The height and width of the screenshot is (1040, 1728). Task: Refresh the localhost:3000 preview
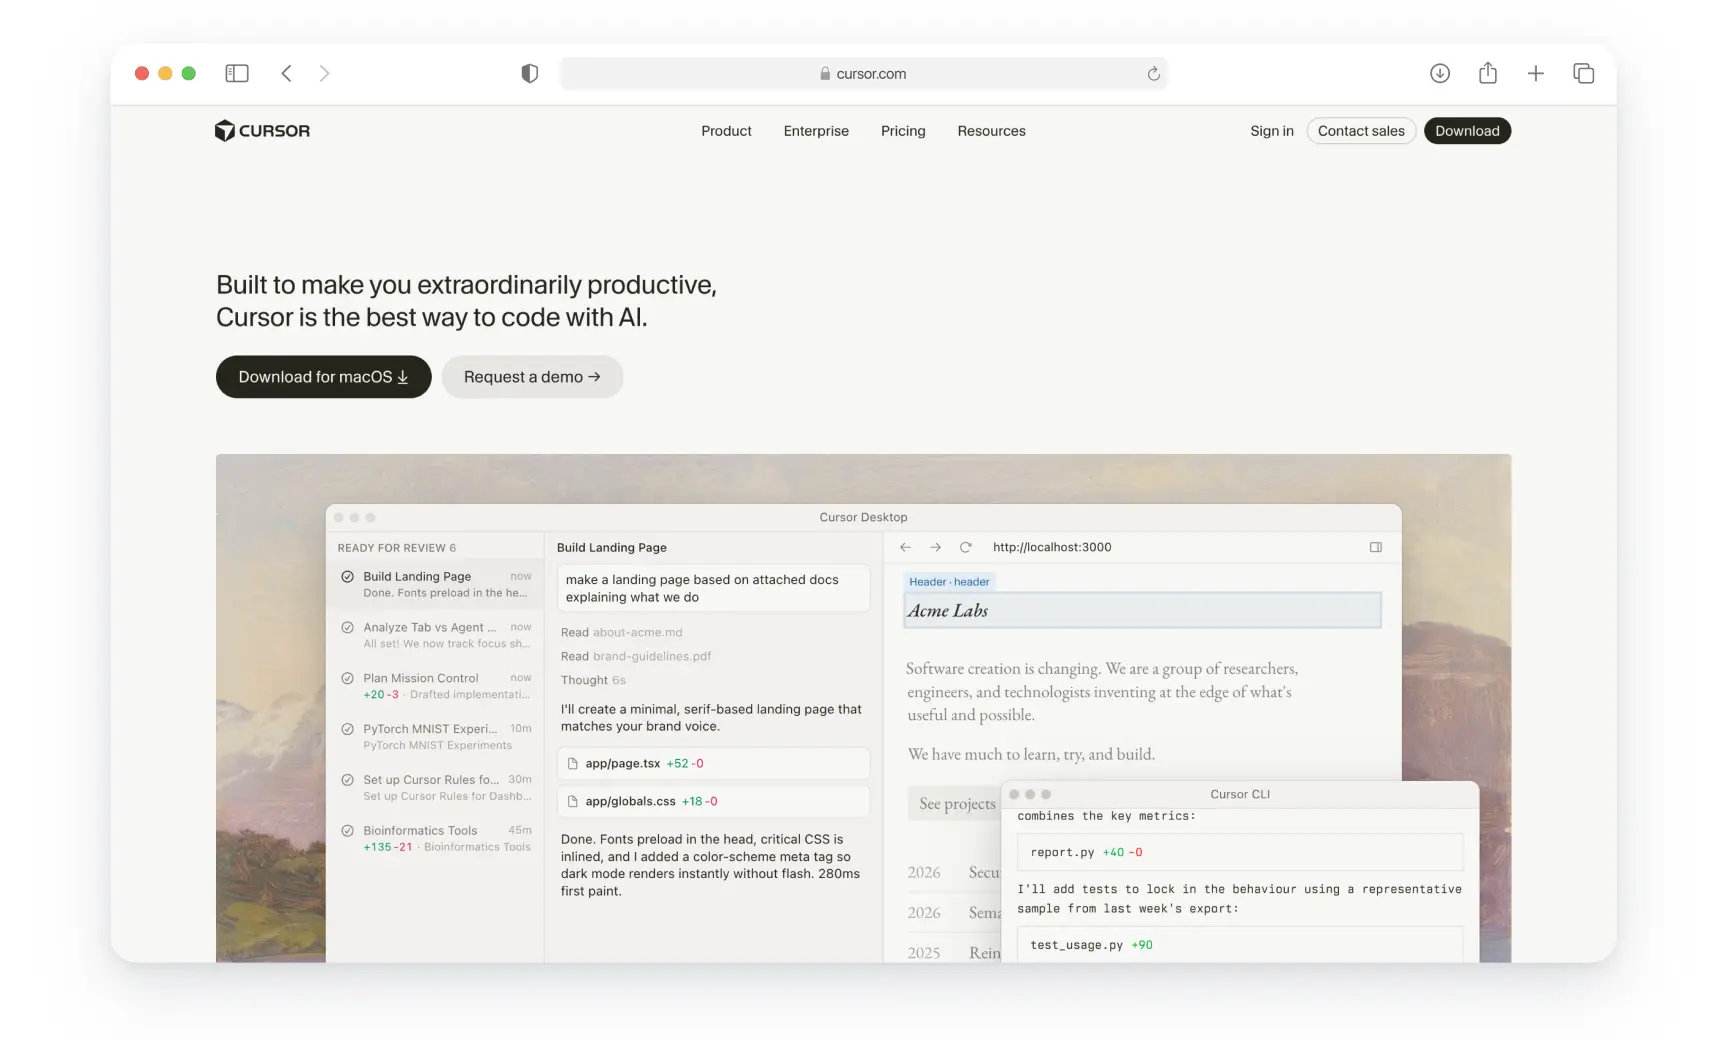[x=966, y=547]
